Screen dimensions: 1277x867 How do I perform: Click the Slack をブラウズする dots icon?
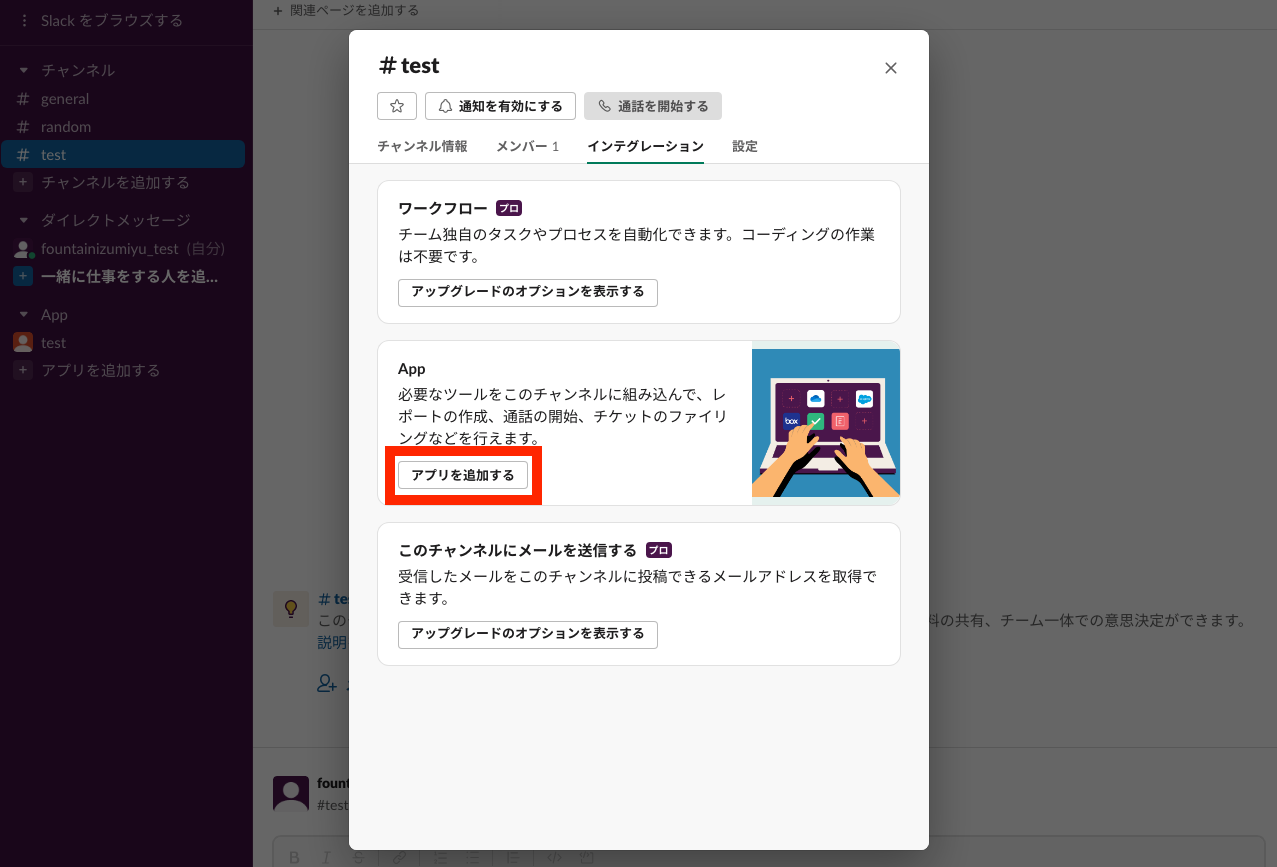(24, 21)
